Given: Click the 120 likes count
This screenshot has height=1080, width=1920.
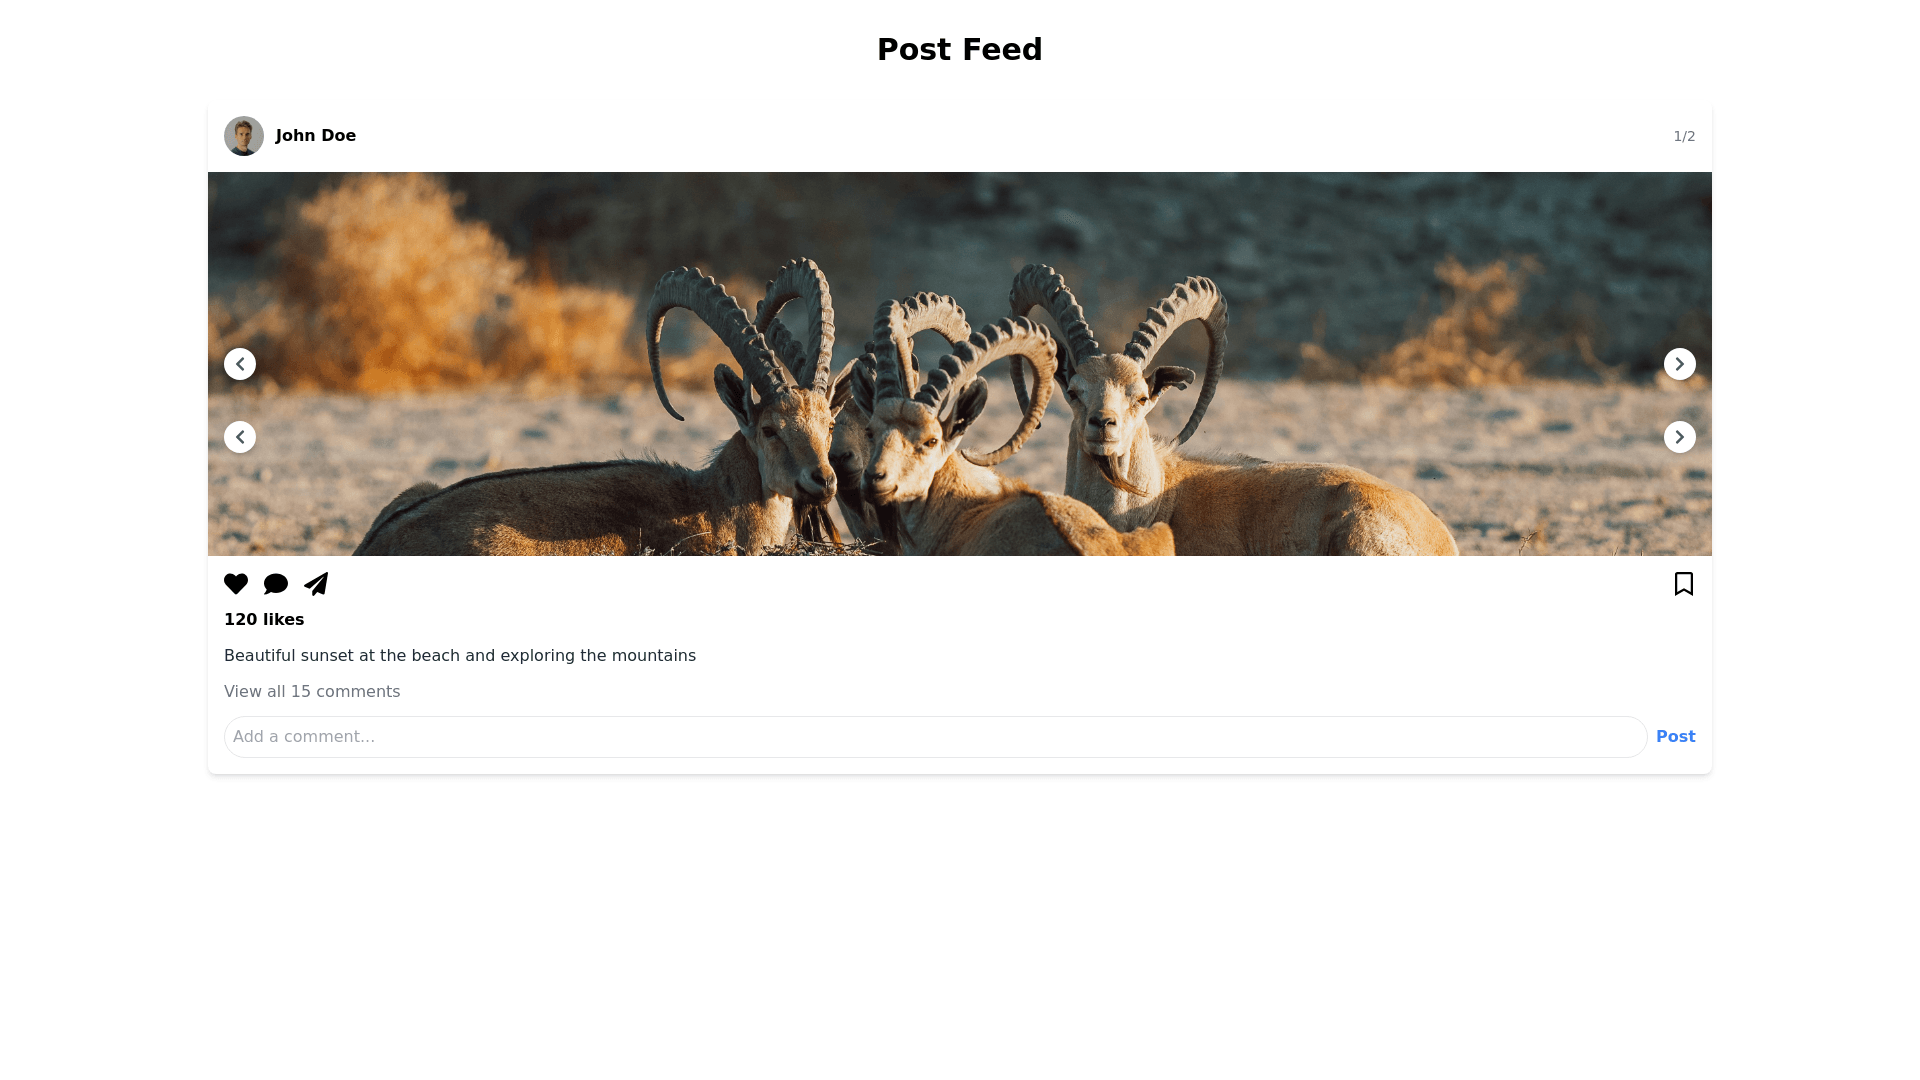Looking at the screenshot, I should tap(264, 620).
